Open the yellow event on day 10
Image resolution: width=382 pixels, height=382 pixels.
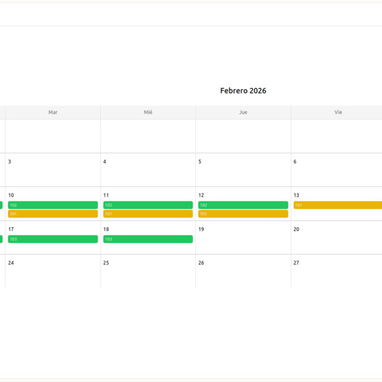pyautogui.click(x=53, y=214)
